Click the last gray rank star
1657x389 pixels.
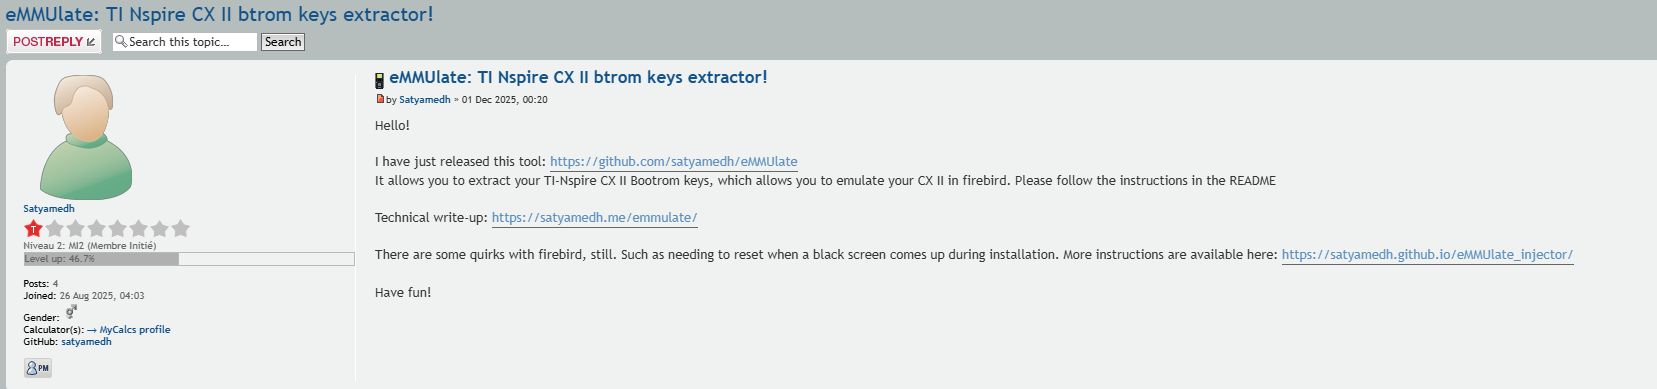pos(180,229)
